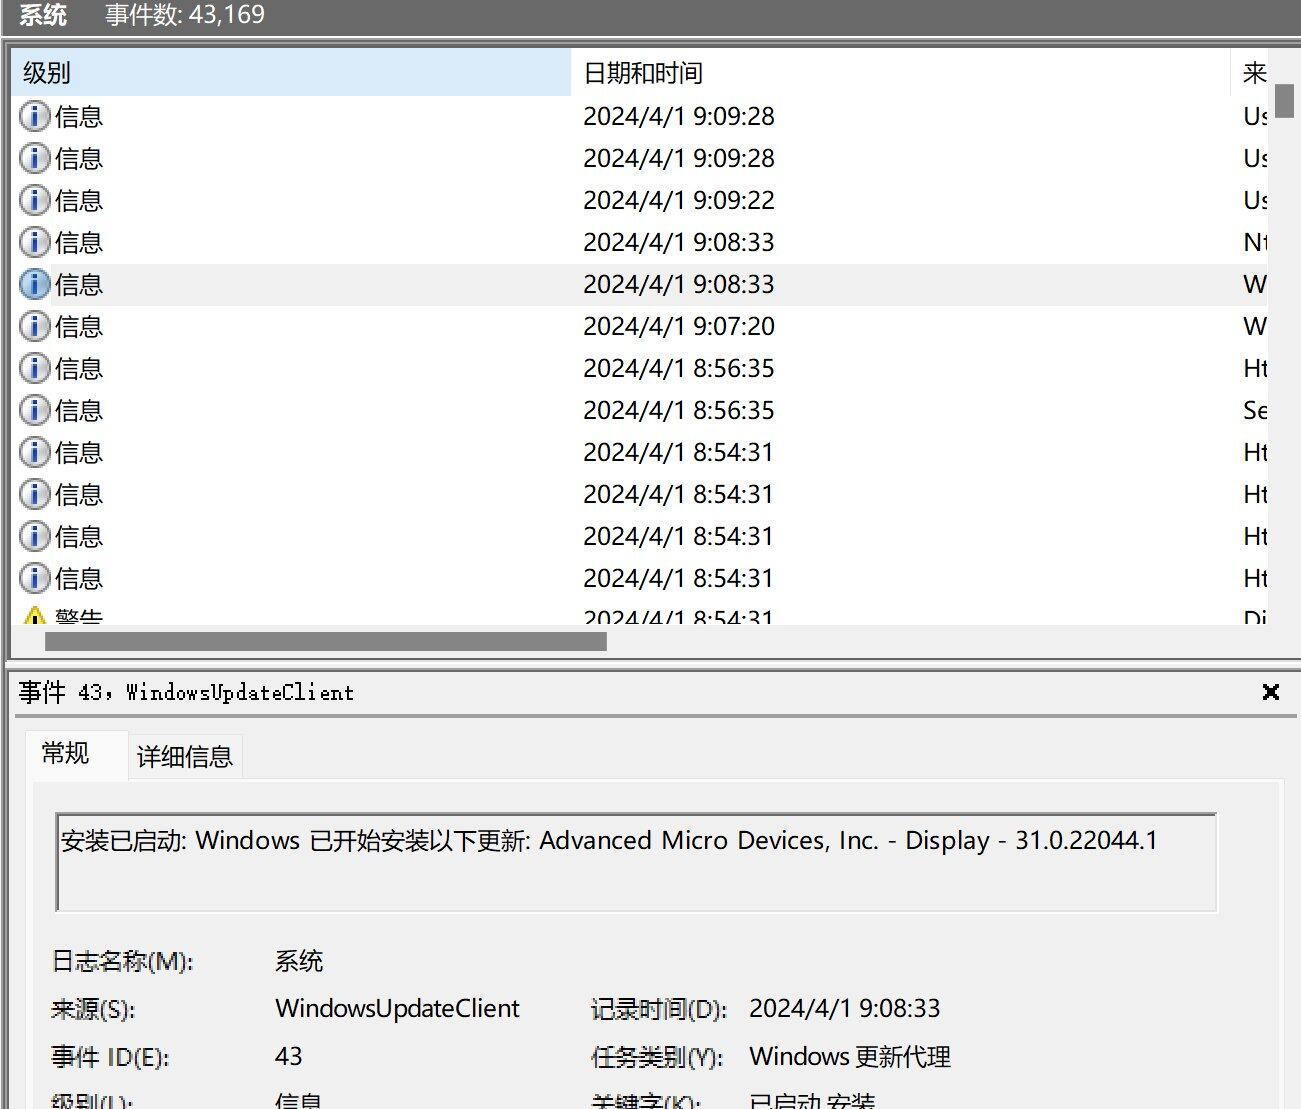Viewport: 1301px width, 1109px height.
Task: Click the recorded time 2024/4/1 9:08:33 value
Action: coord(845,1008)
